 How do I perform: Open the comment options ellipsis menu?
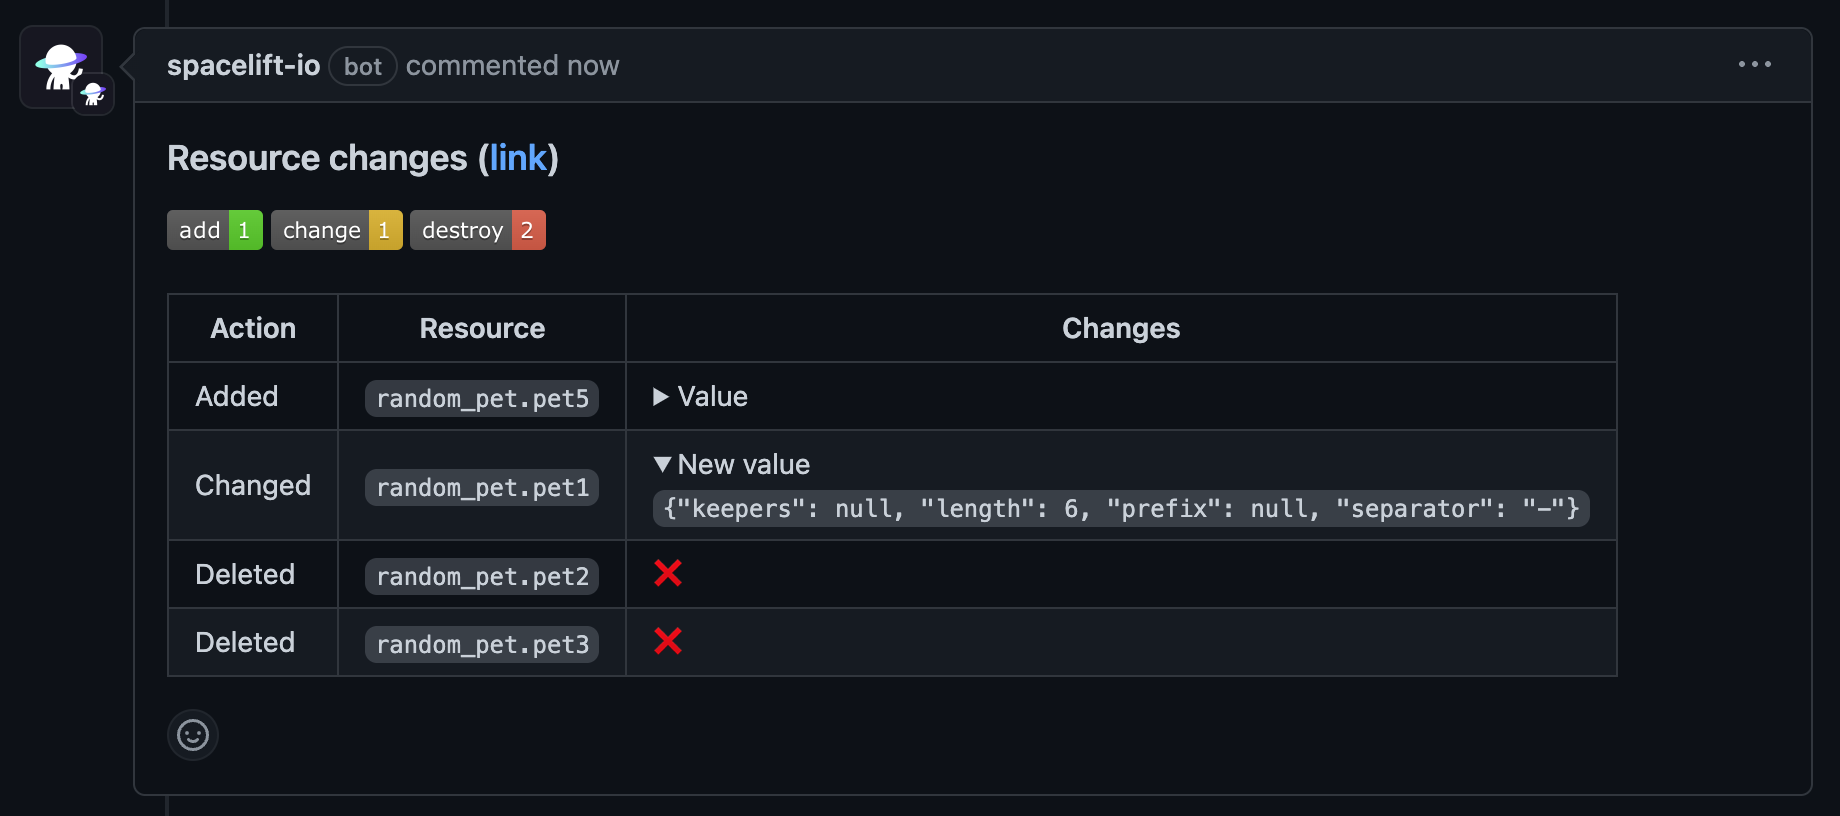(x=1754, y=65)
